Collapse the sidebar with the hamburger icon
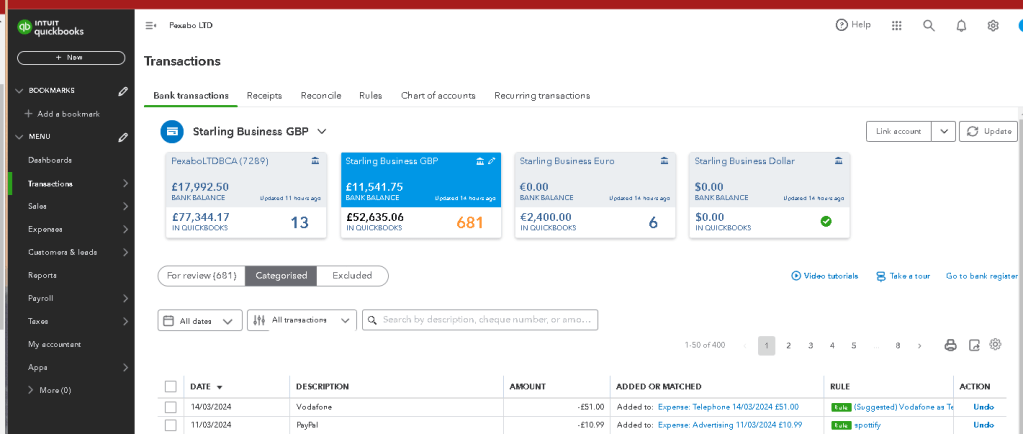 click(151, 25)
